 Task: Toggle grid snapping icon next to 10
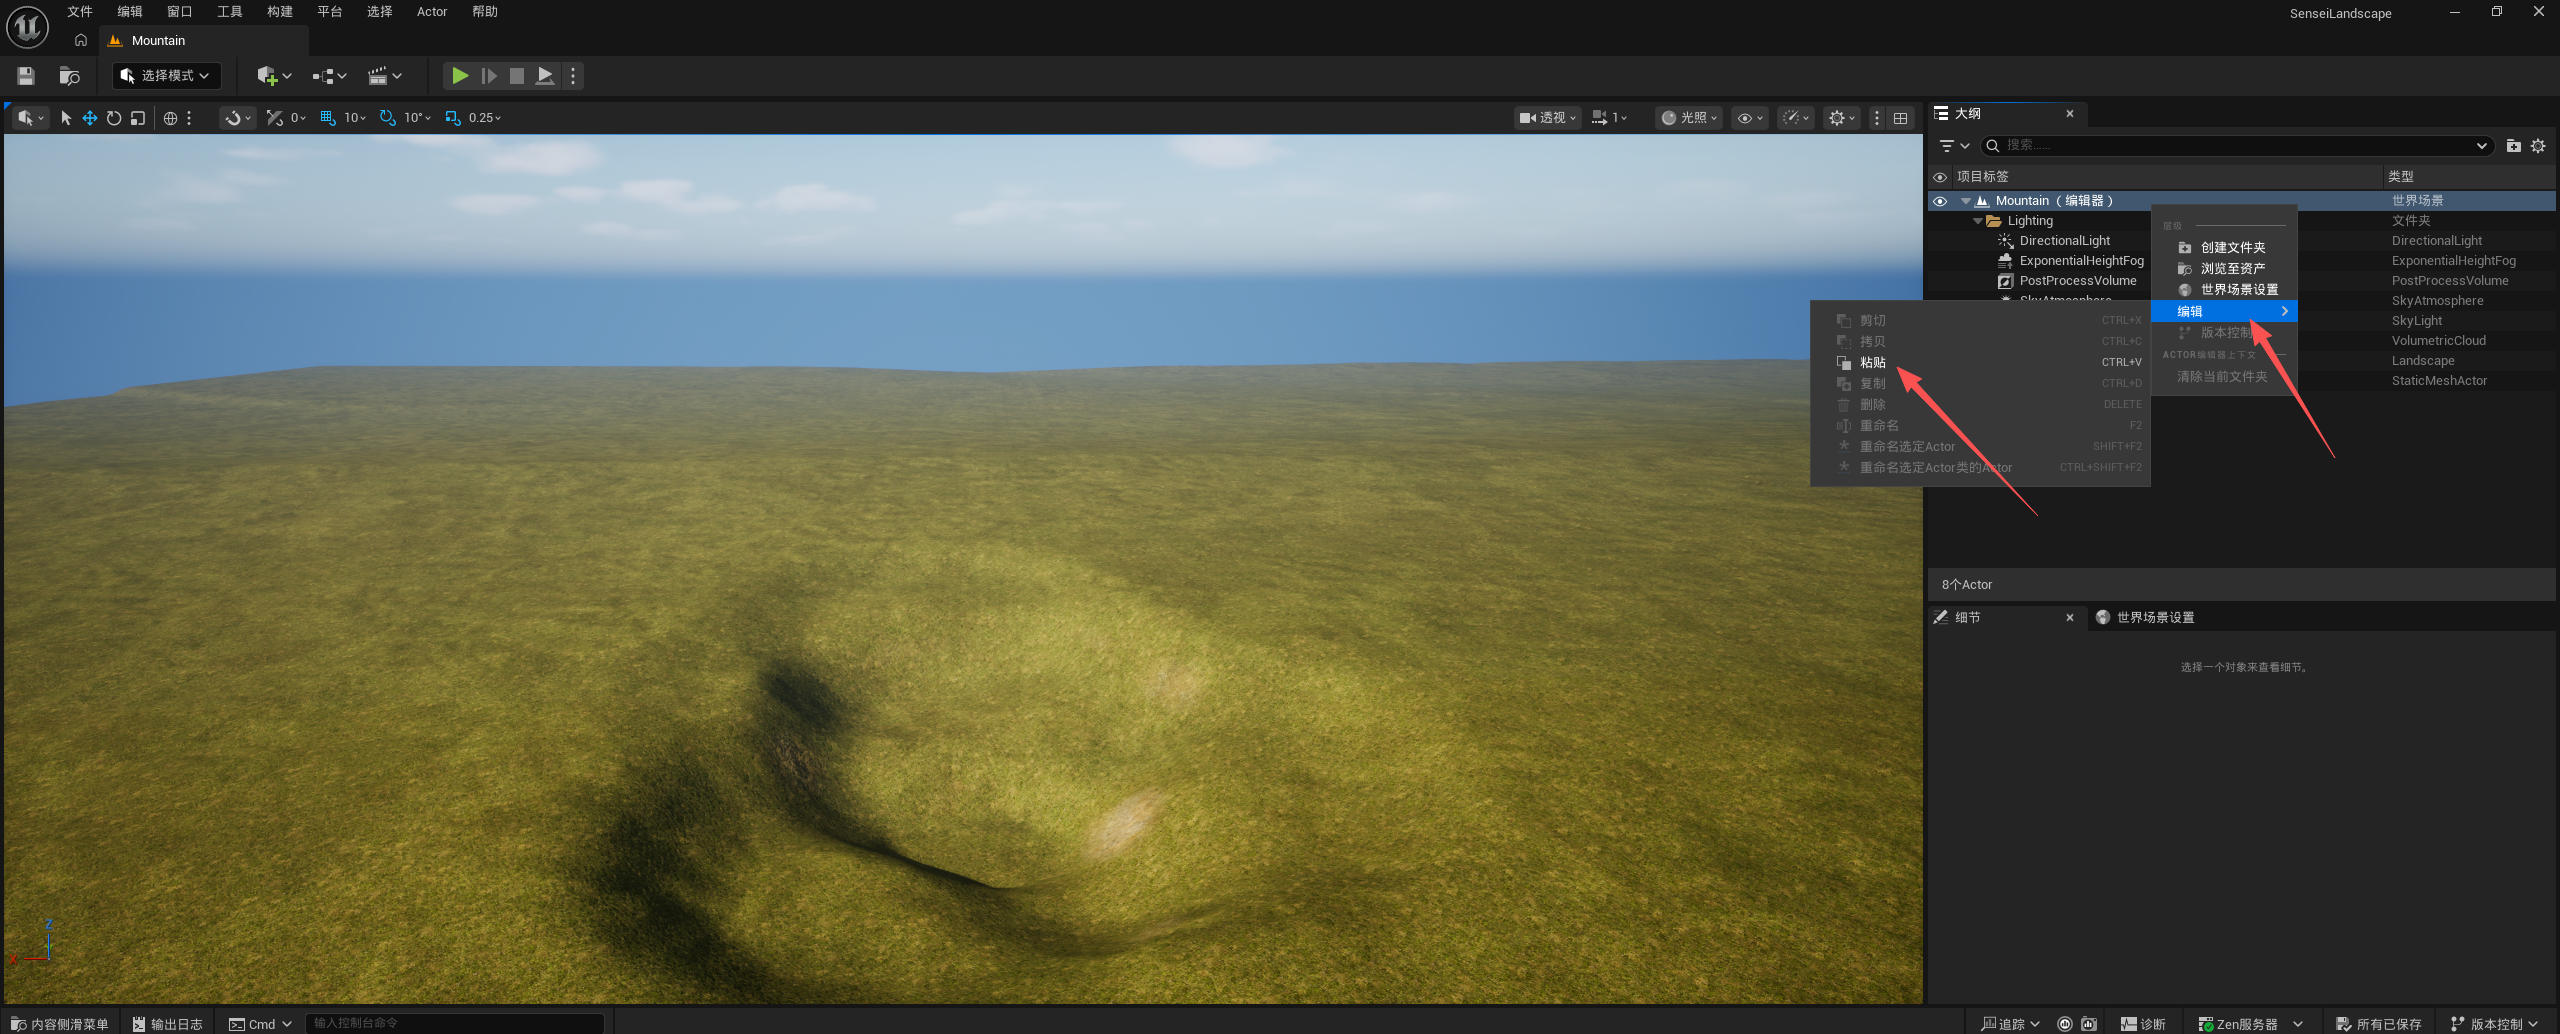tap(327, 118)
